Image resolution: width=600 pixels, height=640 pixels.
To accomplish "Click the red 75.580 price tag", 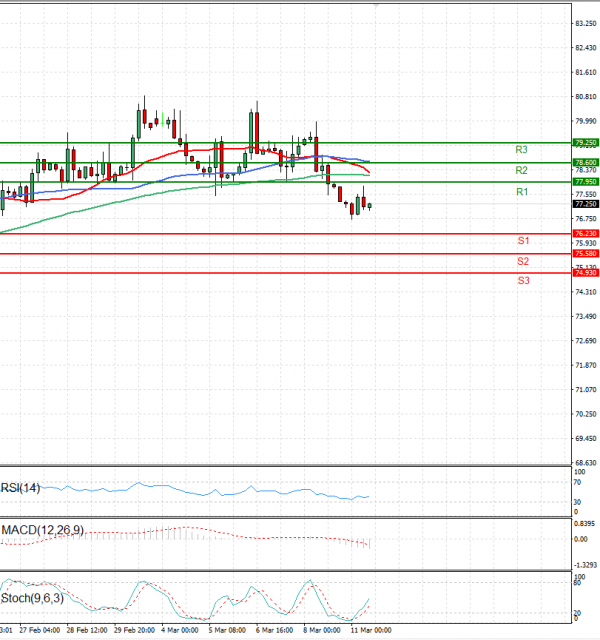I will pyautogui.click(x=585, y=253).
